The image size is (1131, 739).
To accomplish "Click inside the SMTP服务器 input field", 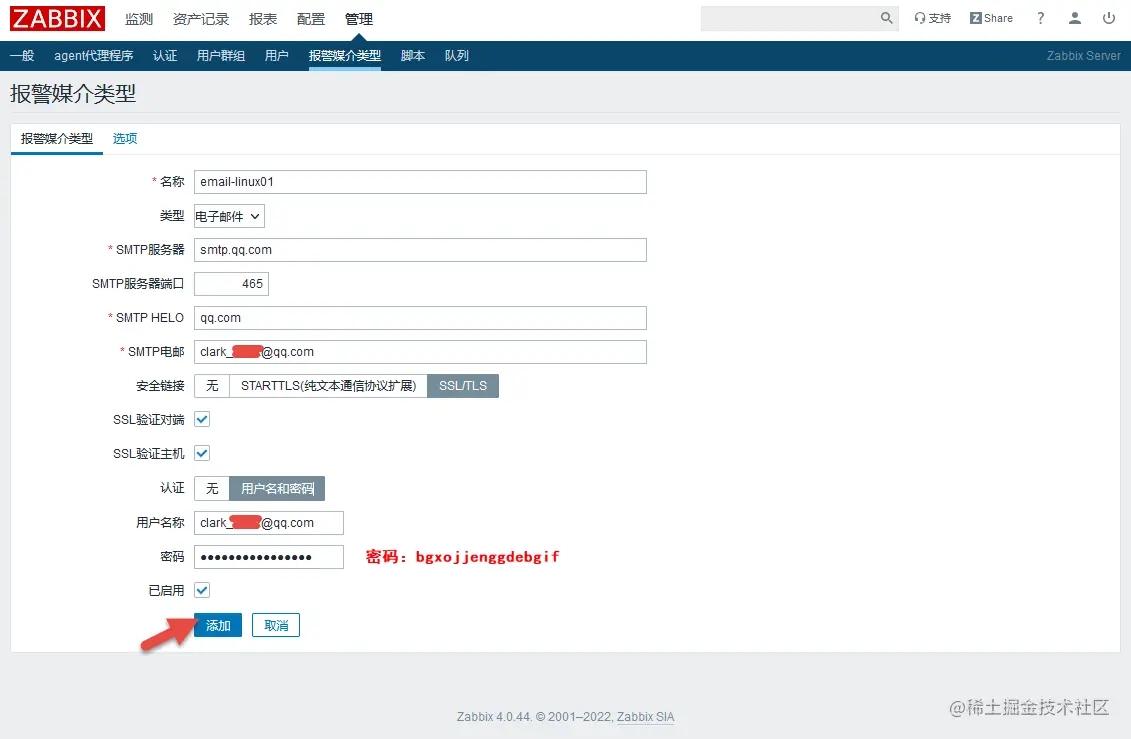I will pyautogui.click(x=420, y=249).
